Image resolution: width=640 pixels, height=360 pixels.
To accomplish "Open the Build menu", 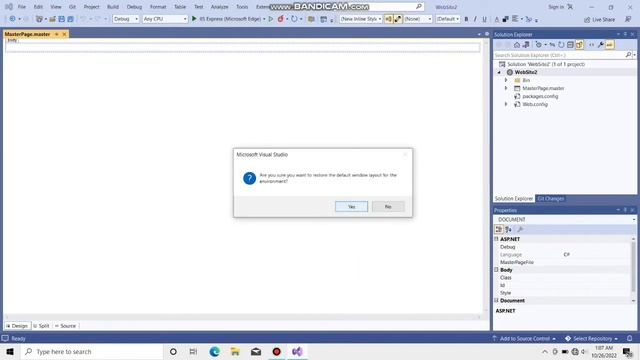I will [x=113, y=7].
